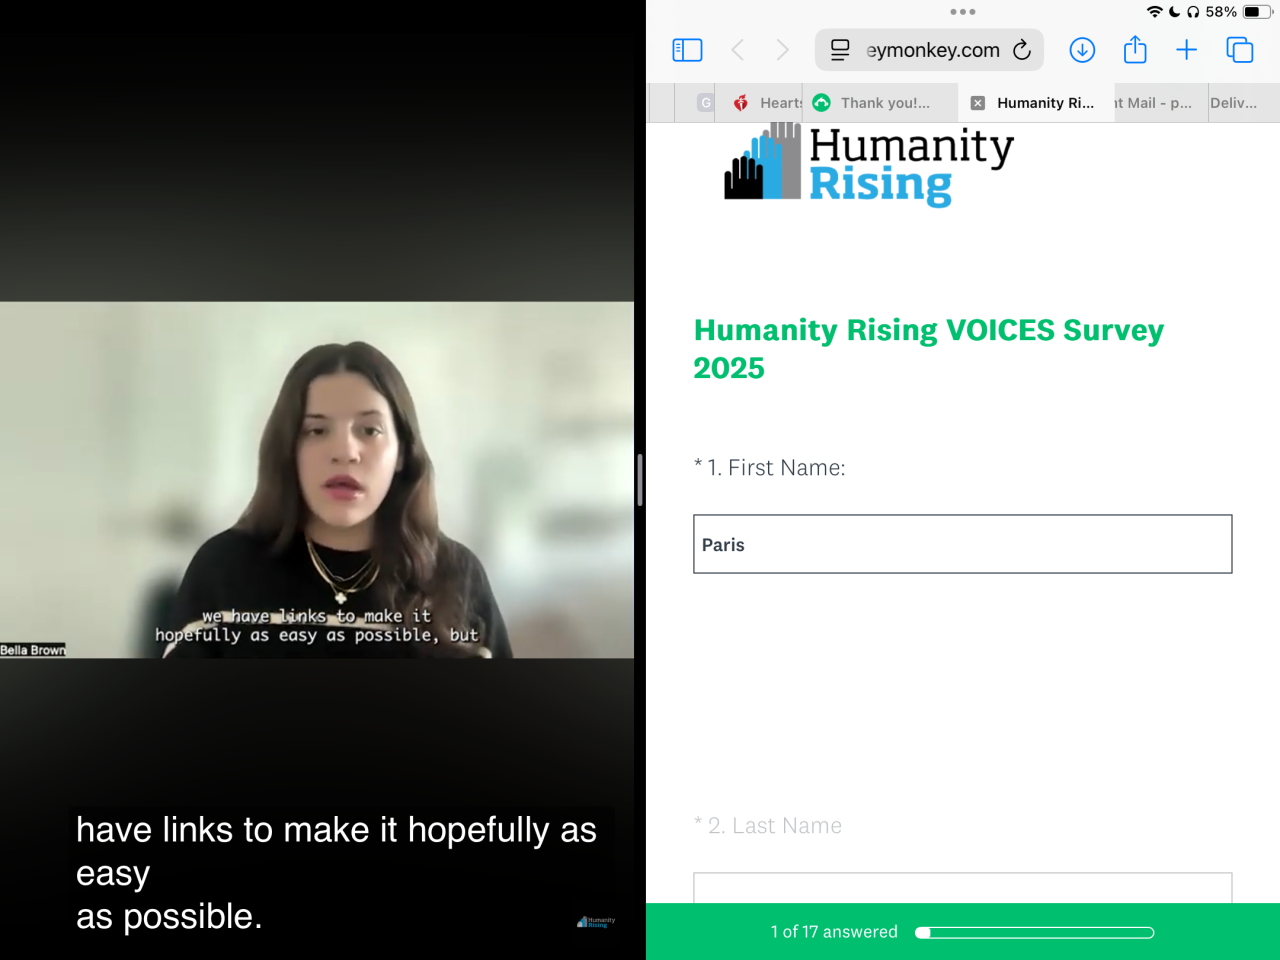Go back with the back arrow
Screen dimensions: 1280x960
point(738,50)
